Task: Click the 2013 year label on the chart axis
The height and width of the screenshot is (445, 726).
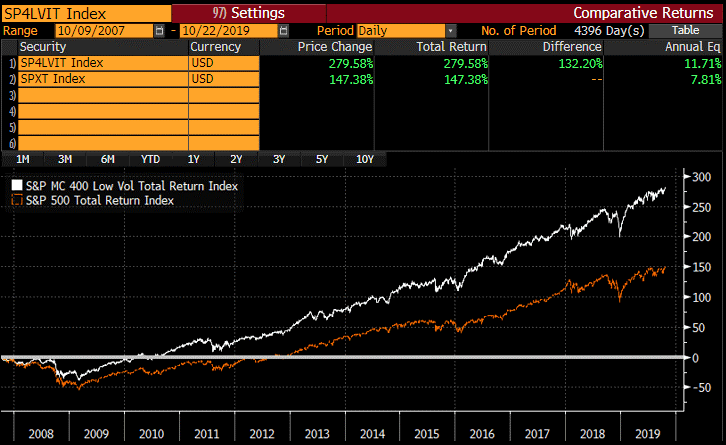Action: click(x=317, y=434)
